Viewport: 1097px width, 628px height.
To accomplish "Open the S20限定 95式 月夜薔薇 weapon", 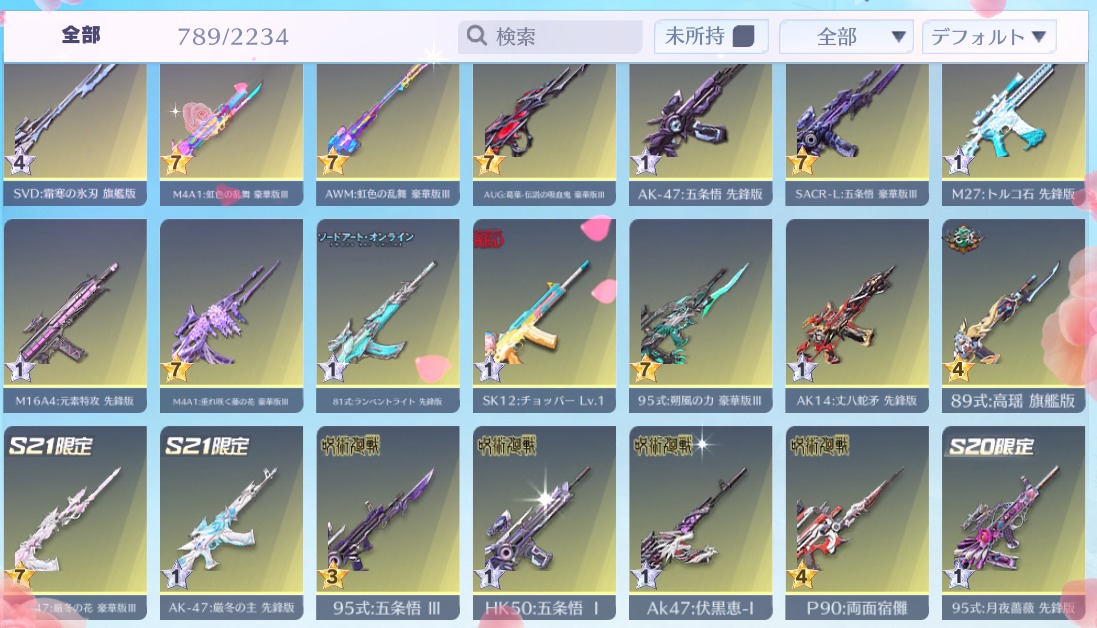I will tap(1013, 522).
